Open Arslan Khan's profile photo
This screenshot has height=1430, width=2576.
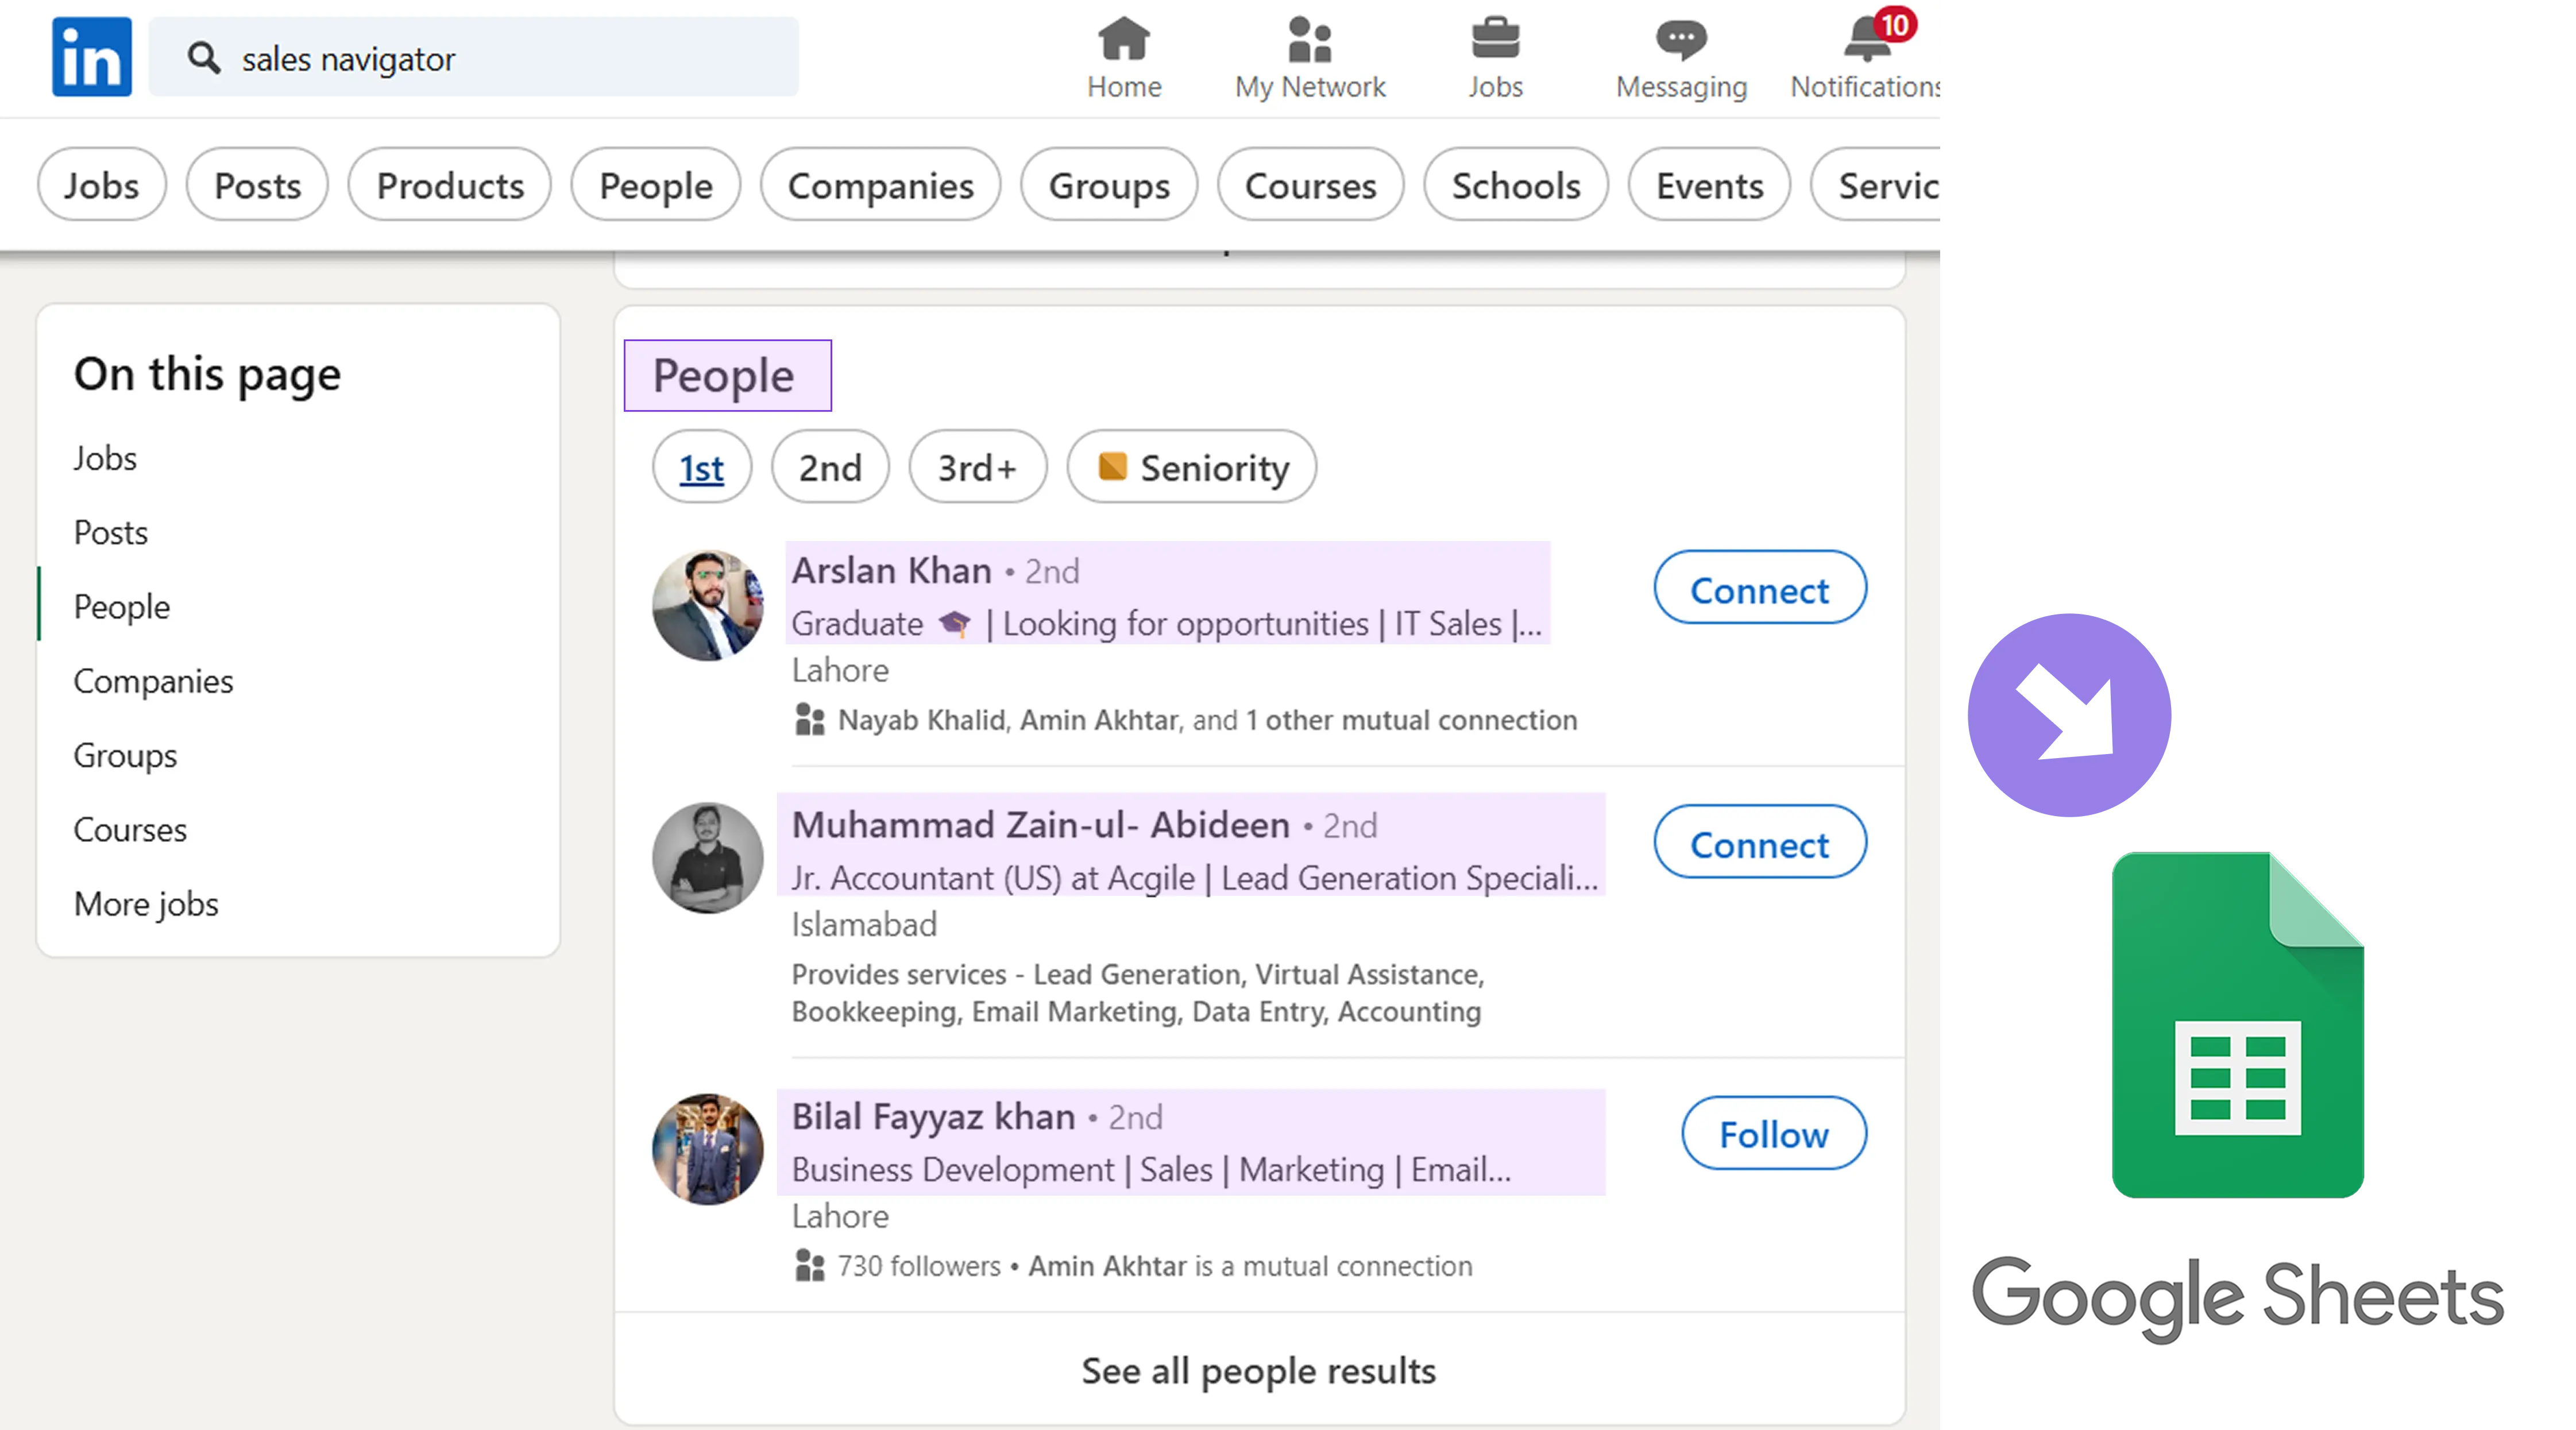[x=708, y=604]
